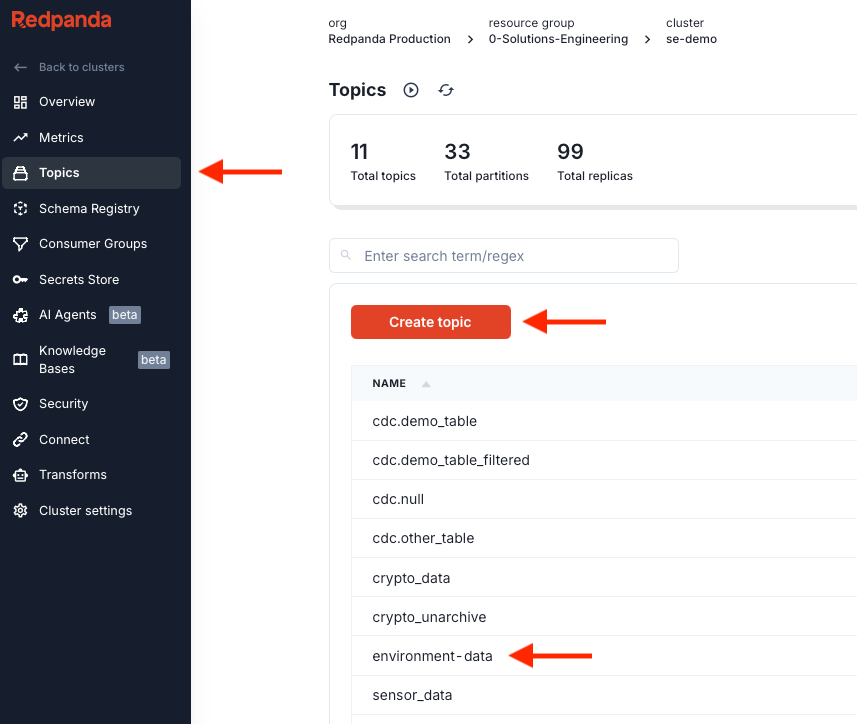Click the Security shield icon
Screen dimensions: 857x724
(20, 404)
